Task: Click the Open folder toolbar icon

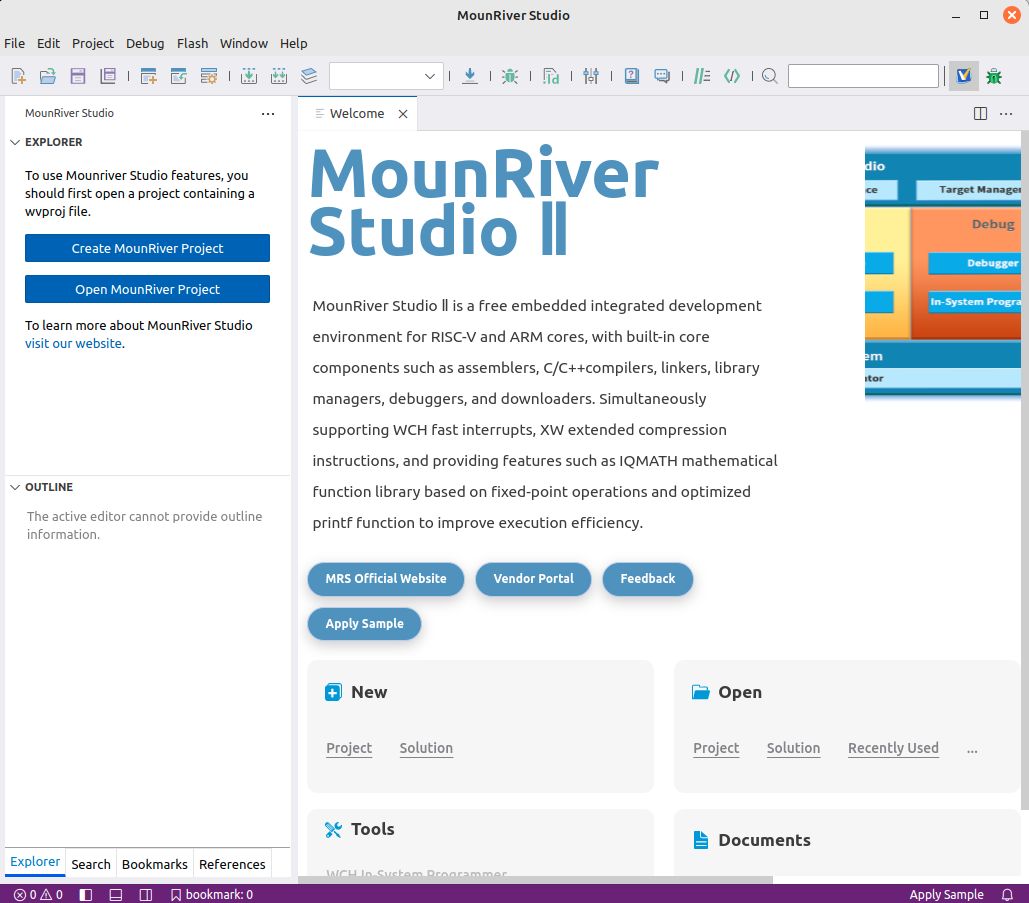Action: pos(48,76)
